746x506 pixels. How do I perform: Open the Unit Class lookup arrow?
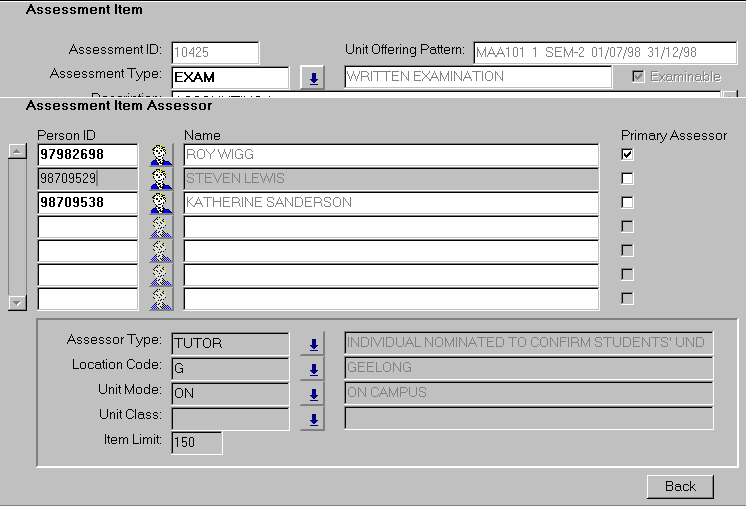[313, 419]
